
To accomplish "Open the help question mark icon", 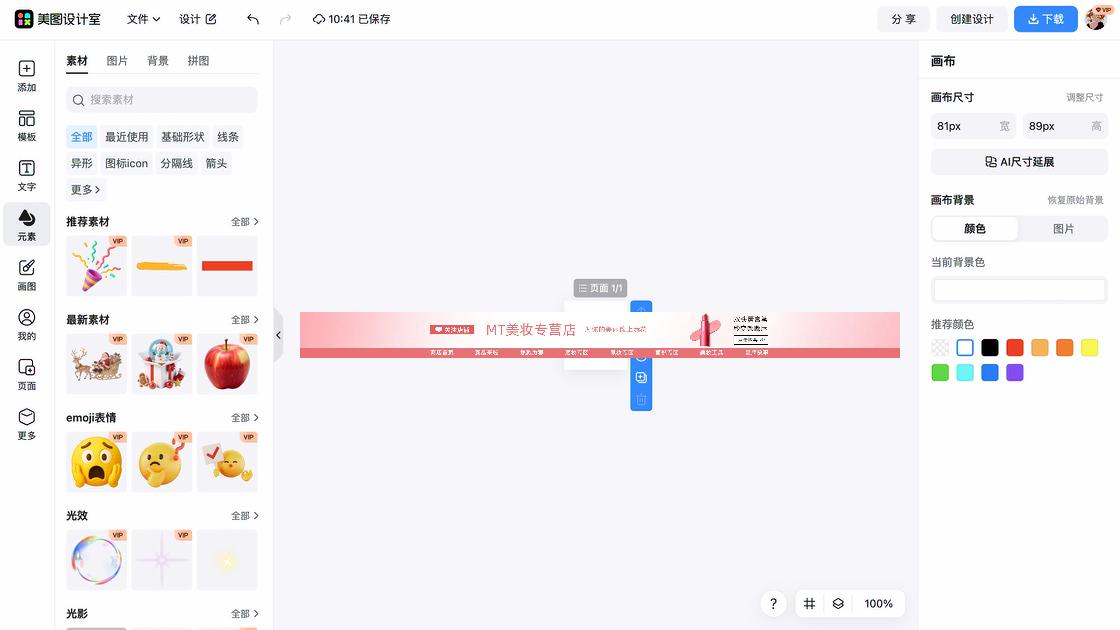I will [x=772, y=604].
